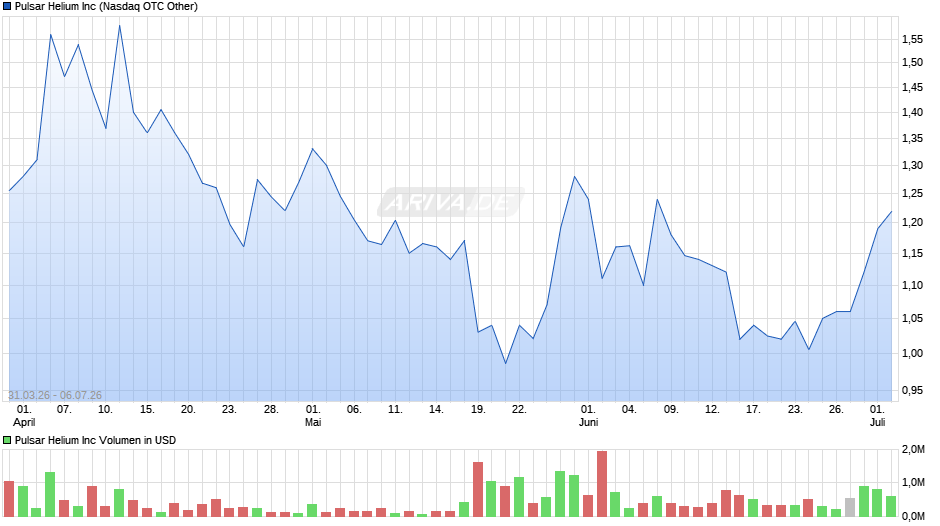The width and height of the screenshot is (940, 526).
Task: Click the '07.' April date label
Action: tap(64, 410)
